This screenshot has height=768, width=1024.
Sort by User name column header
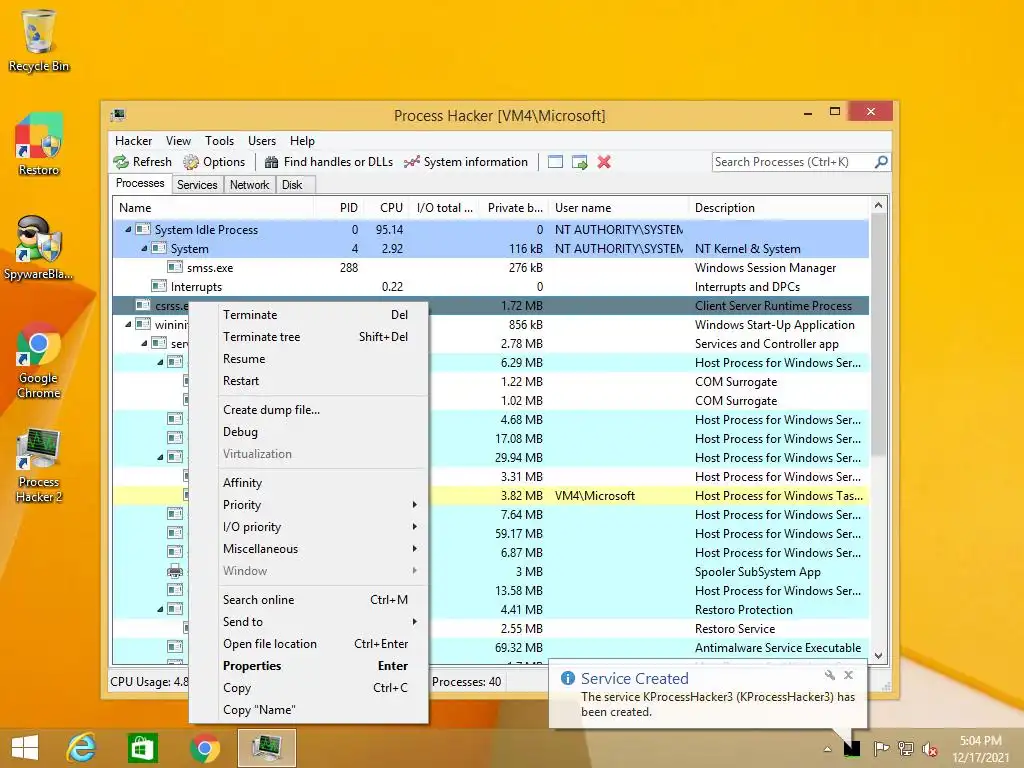[x=618, y=208]
